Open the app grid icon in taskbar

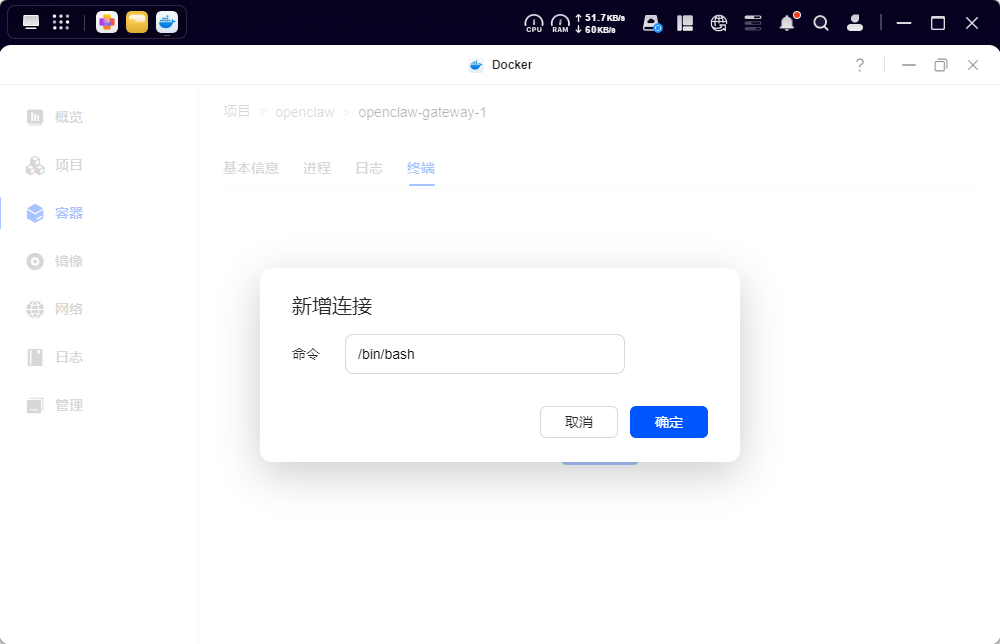click(x=60, y=22)
